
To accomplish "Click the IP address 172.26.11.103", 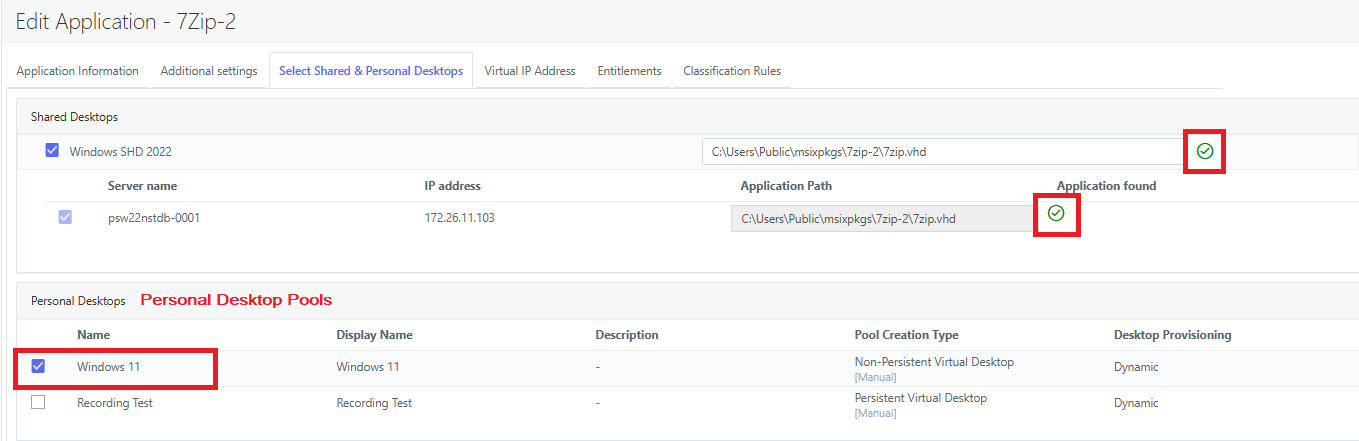I will 459,218.
